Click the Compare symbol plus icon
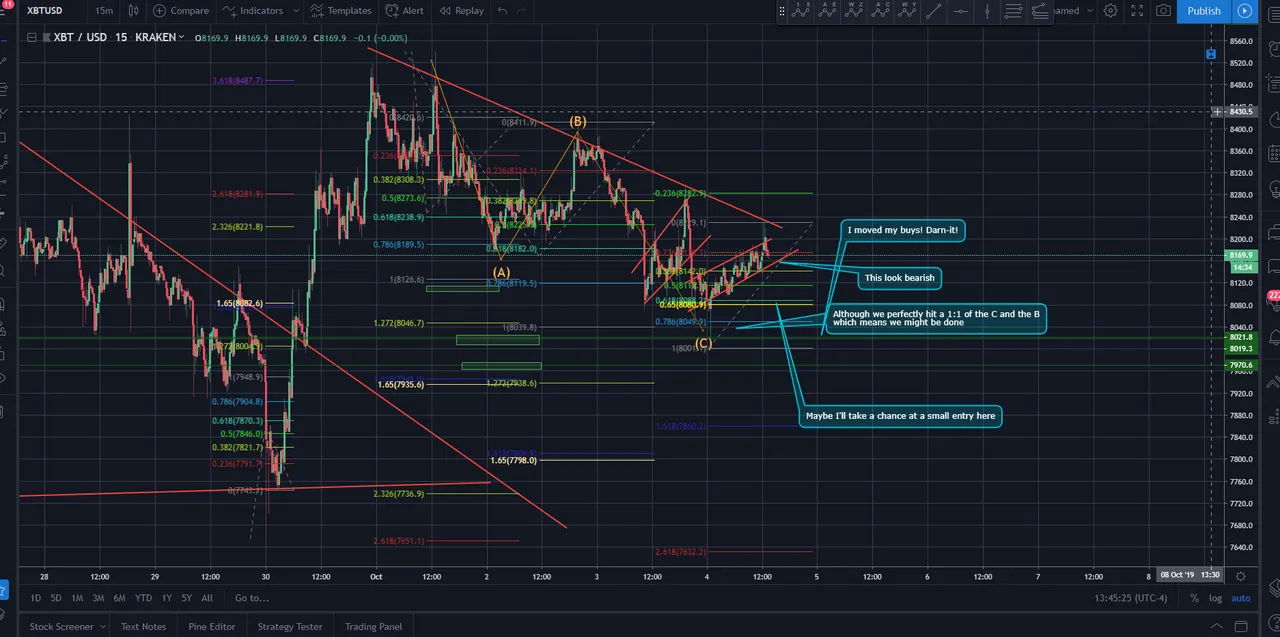This screenshot has width=1280, height=637. [x=159, y=10]
